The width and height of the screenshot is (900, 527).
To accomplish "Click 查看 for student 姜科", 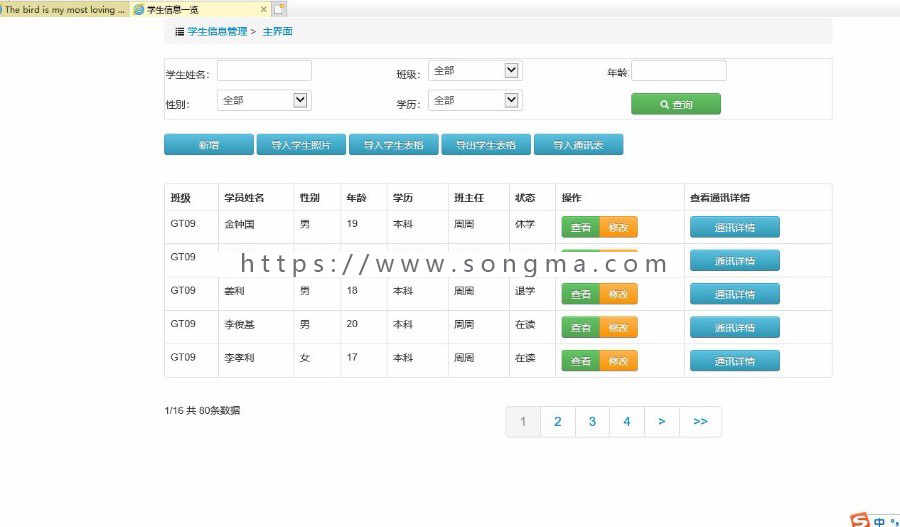I will 580,294.
